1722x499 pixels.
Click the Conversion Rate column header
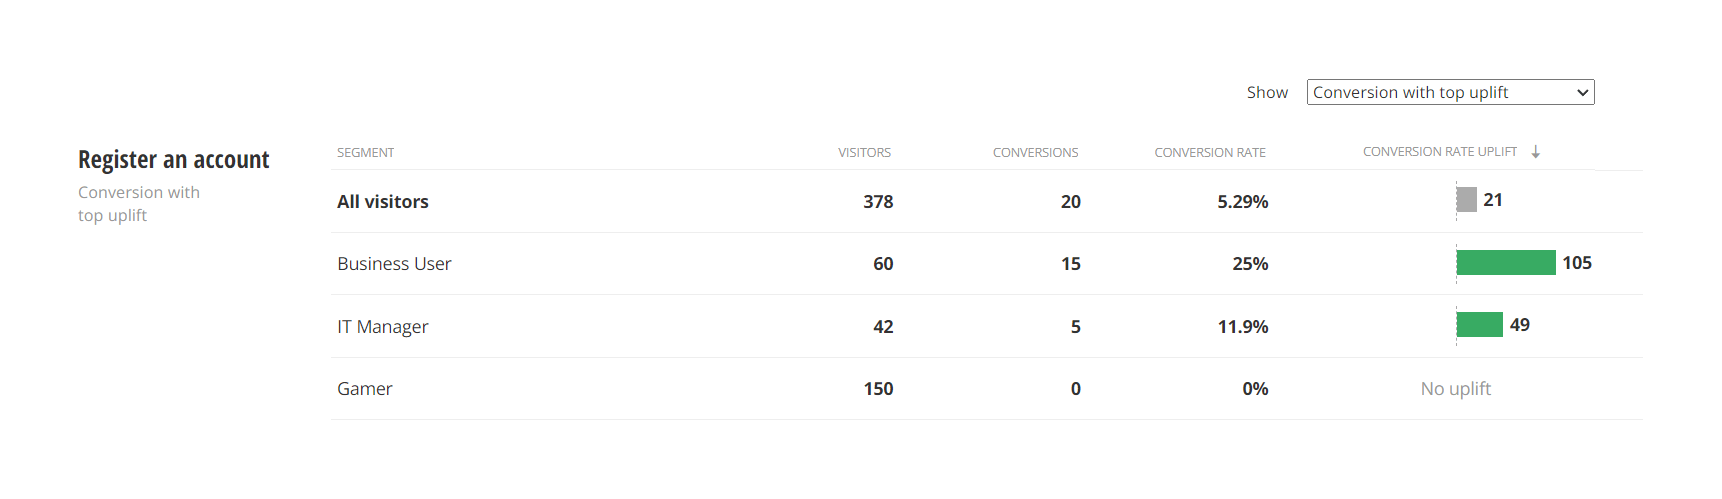1209,153
